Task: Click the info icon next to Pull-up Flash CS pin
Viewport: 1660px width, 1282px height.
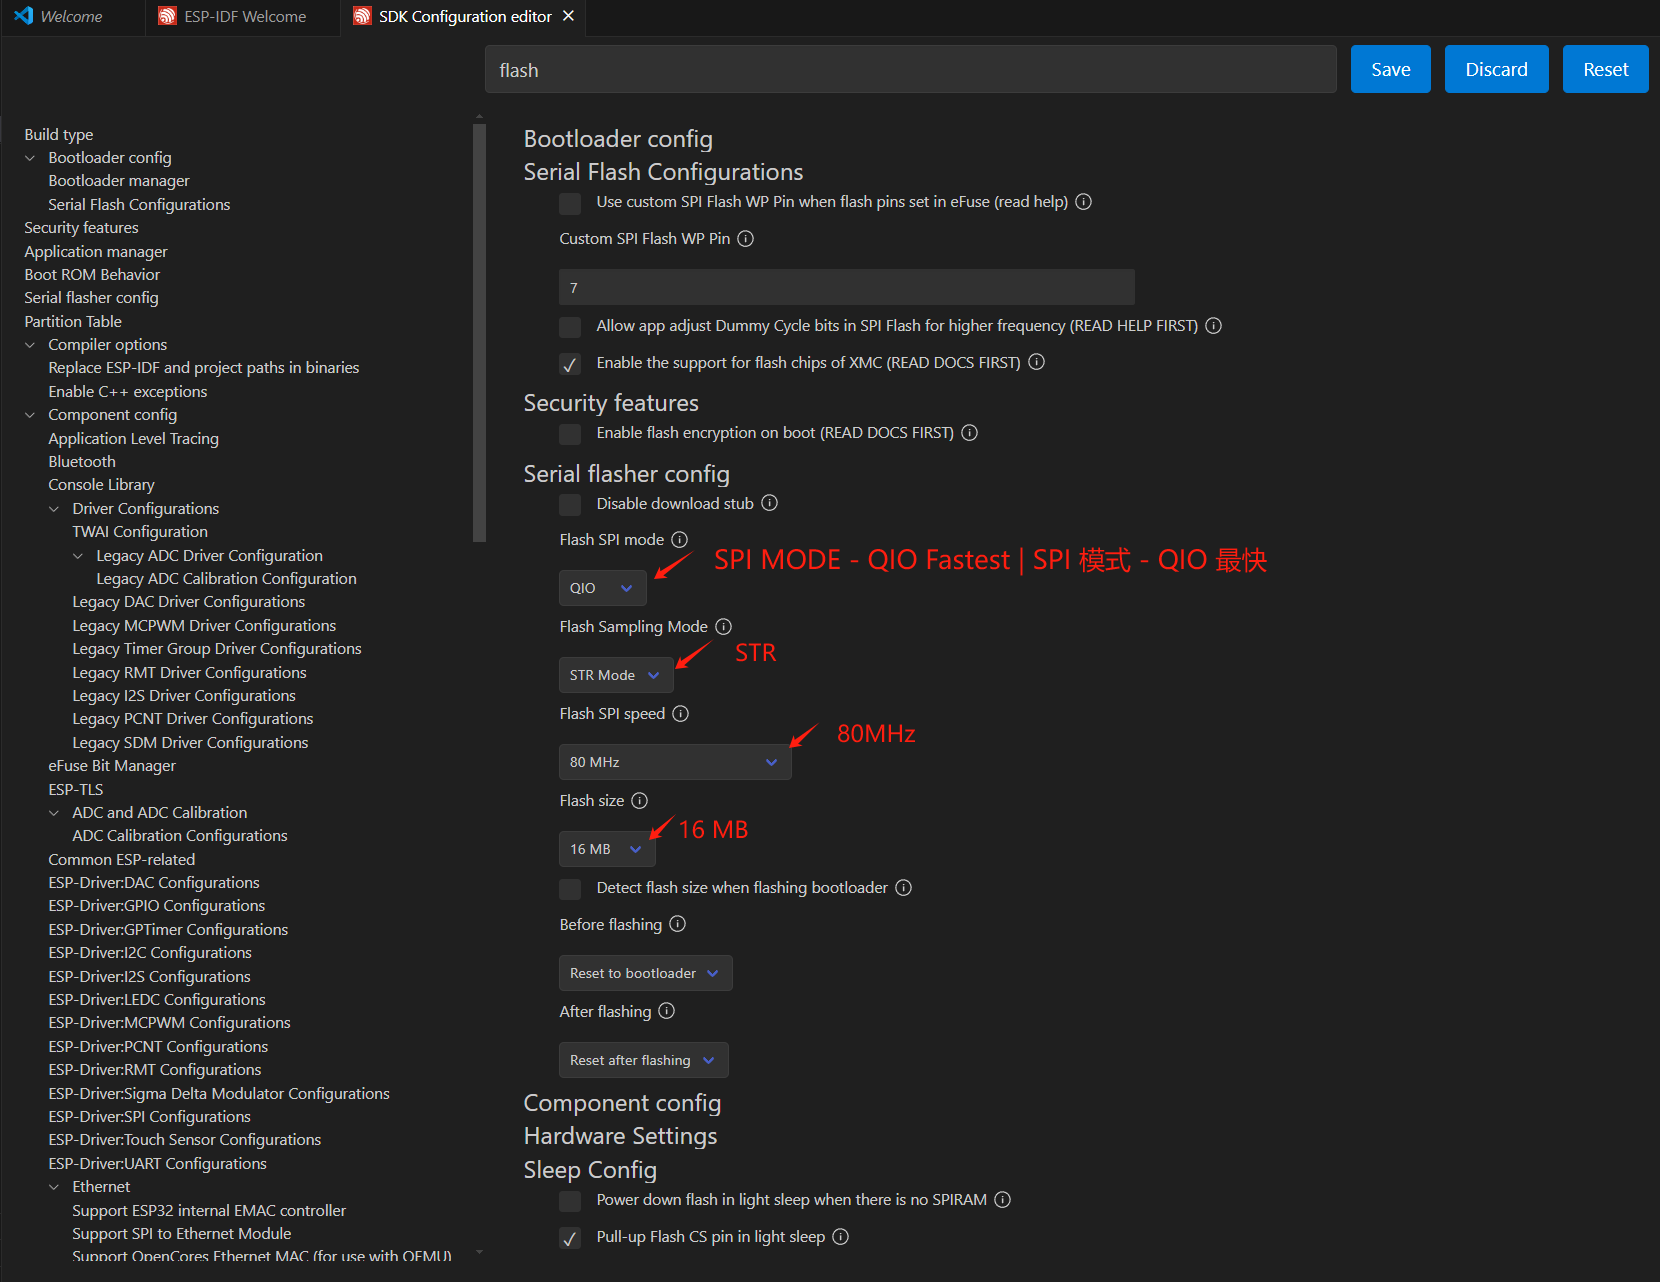Action: coord(840,1237)
